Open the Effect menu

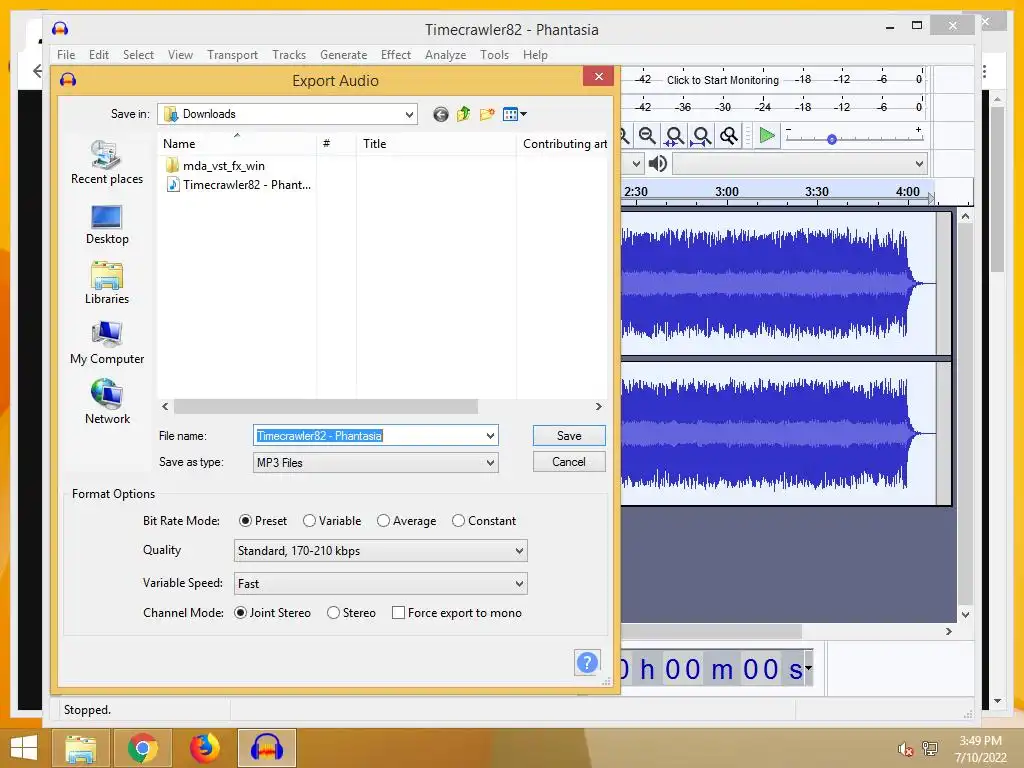396,55
